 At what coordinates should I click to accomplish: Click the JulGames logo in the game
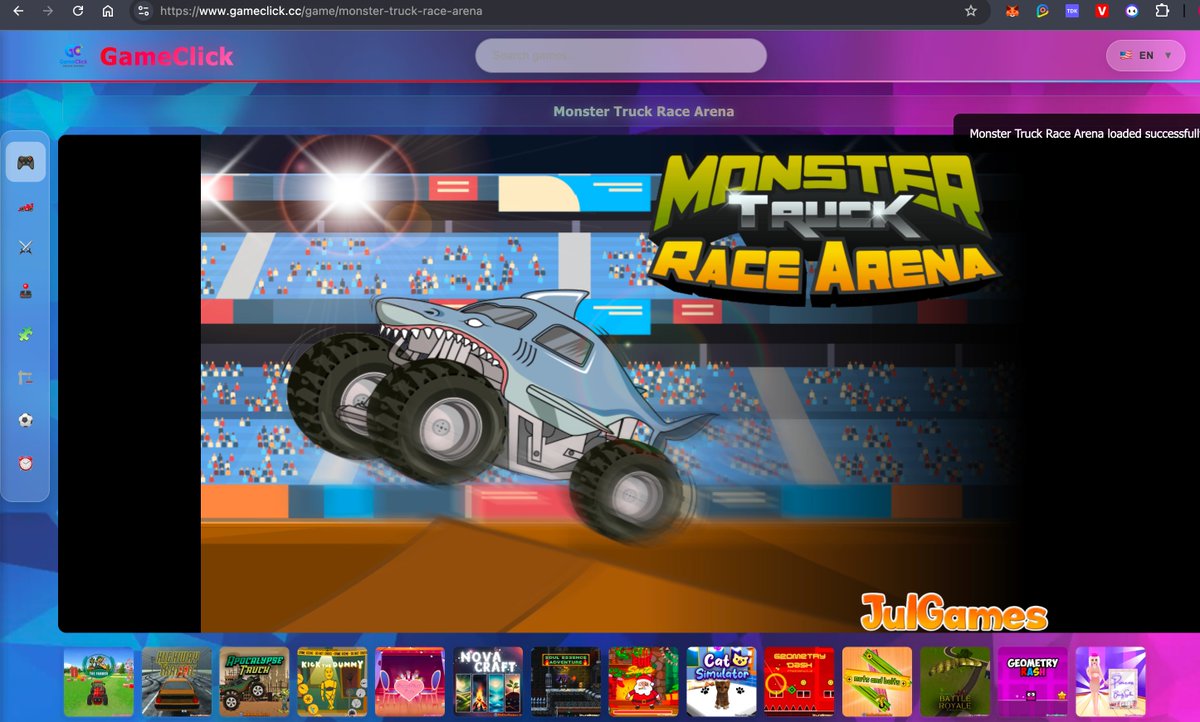click(954, 612)
